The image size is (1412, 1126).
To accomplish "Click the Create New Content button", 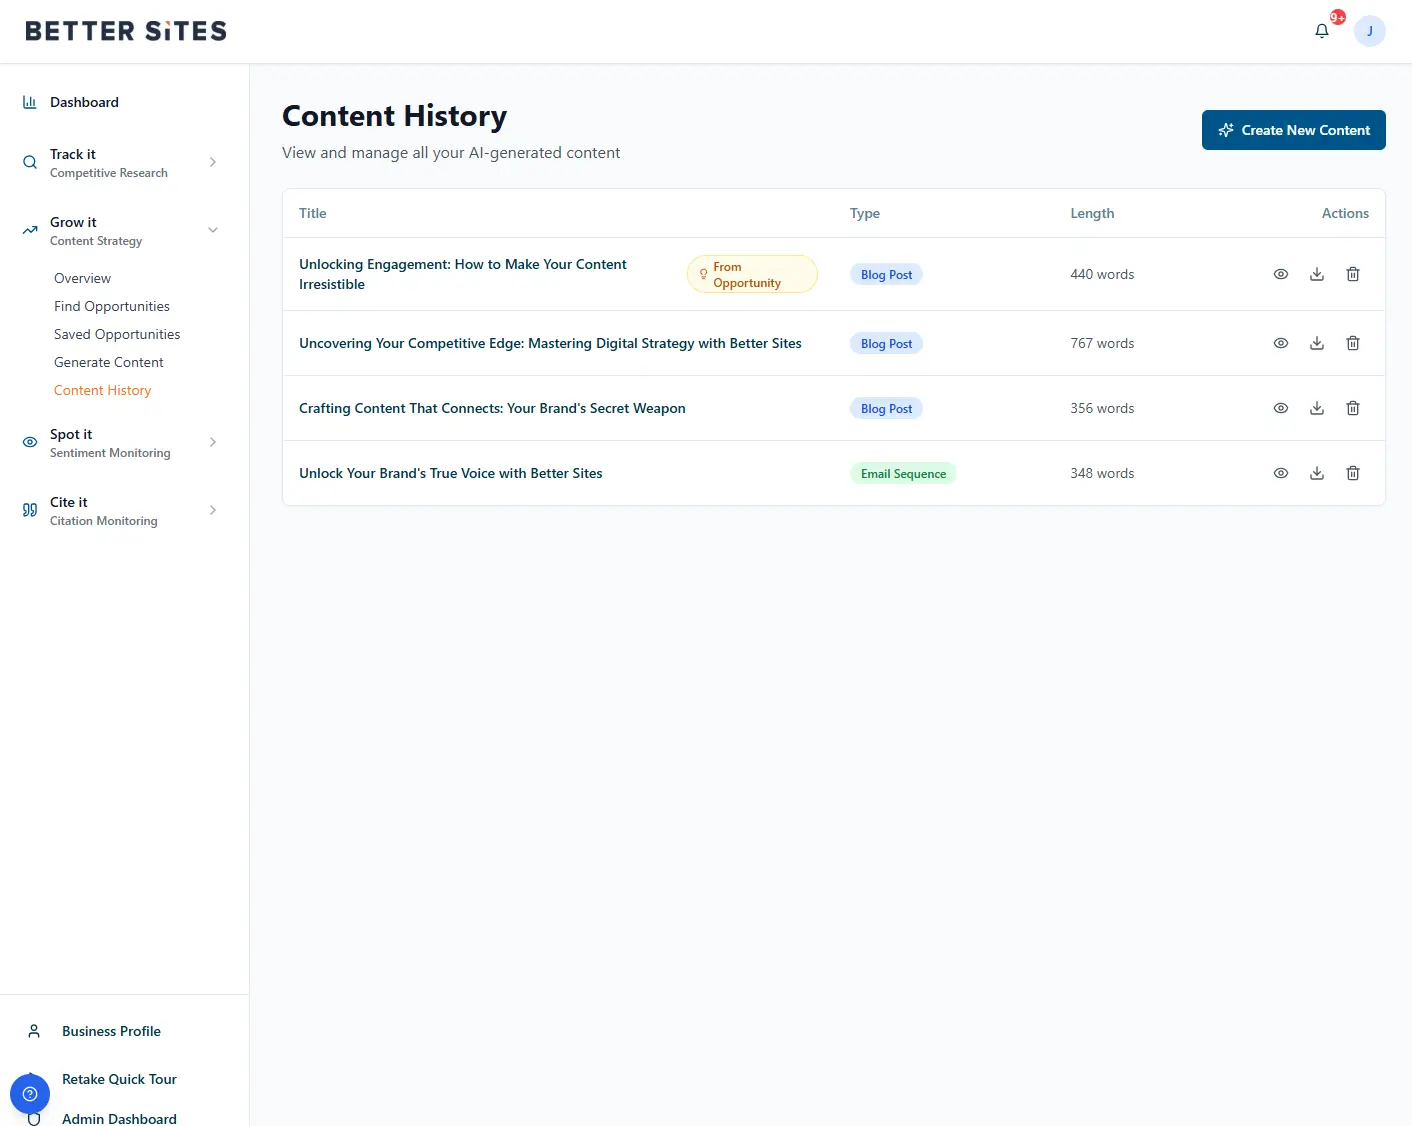I will (1293, 130).
